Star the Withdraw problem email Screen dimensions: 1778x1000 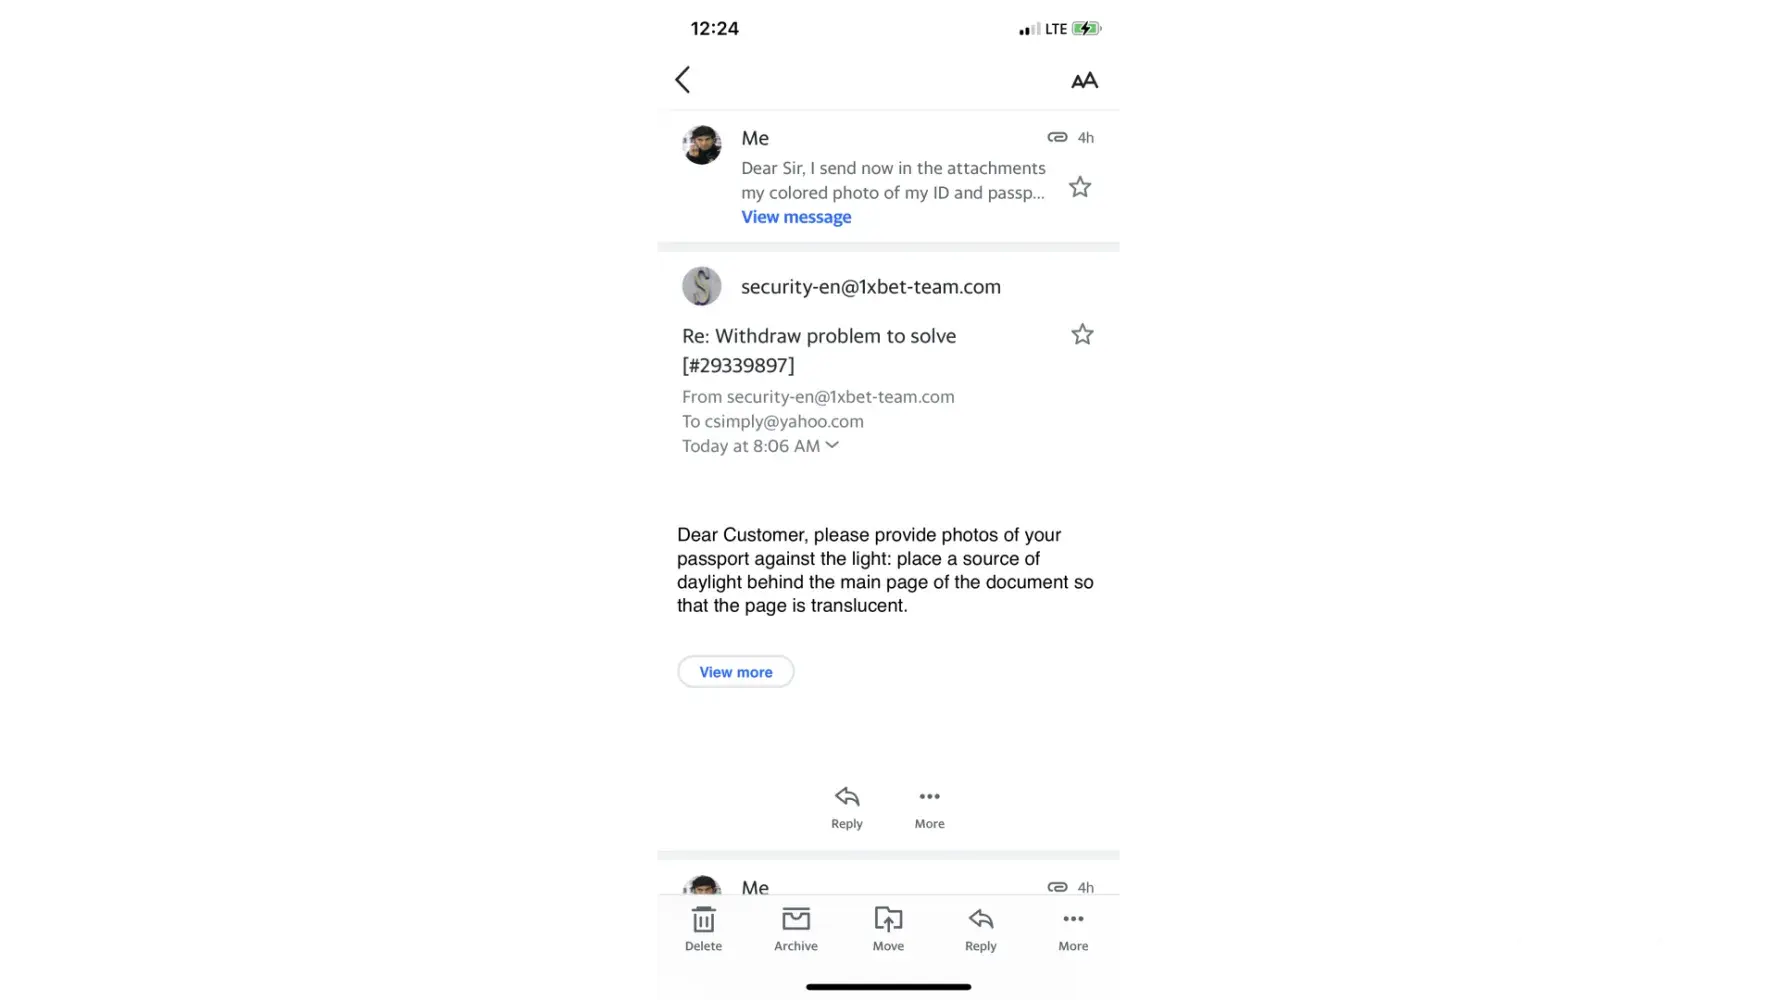click(1082, 335)
